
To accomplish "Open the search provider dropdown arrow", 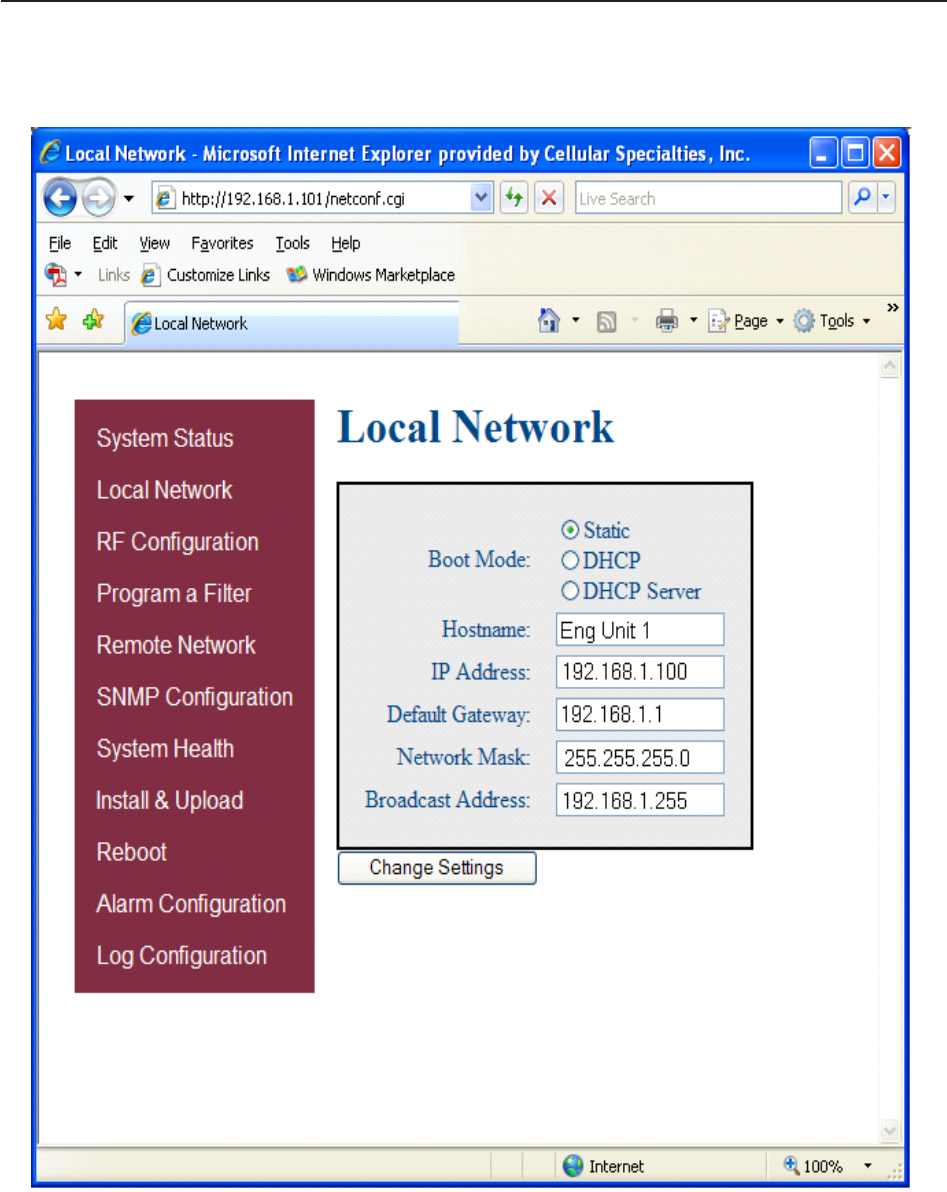I will point(886,198).
